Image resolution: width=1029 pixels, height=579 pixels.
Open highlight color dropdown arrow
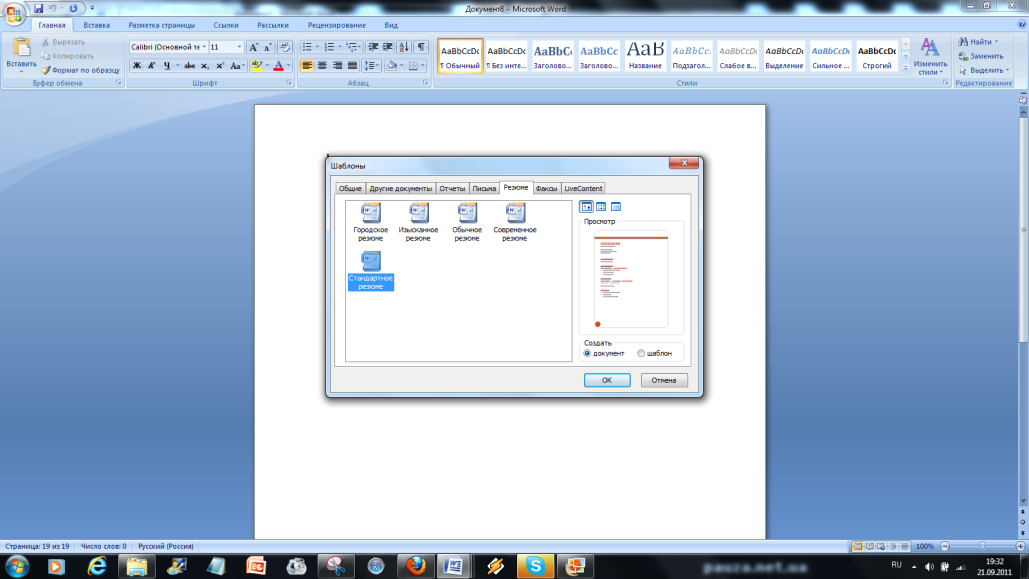266,66
